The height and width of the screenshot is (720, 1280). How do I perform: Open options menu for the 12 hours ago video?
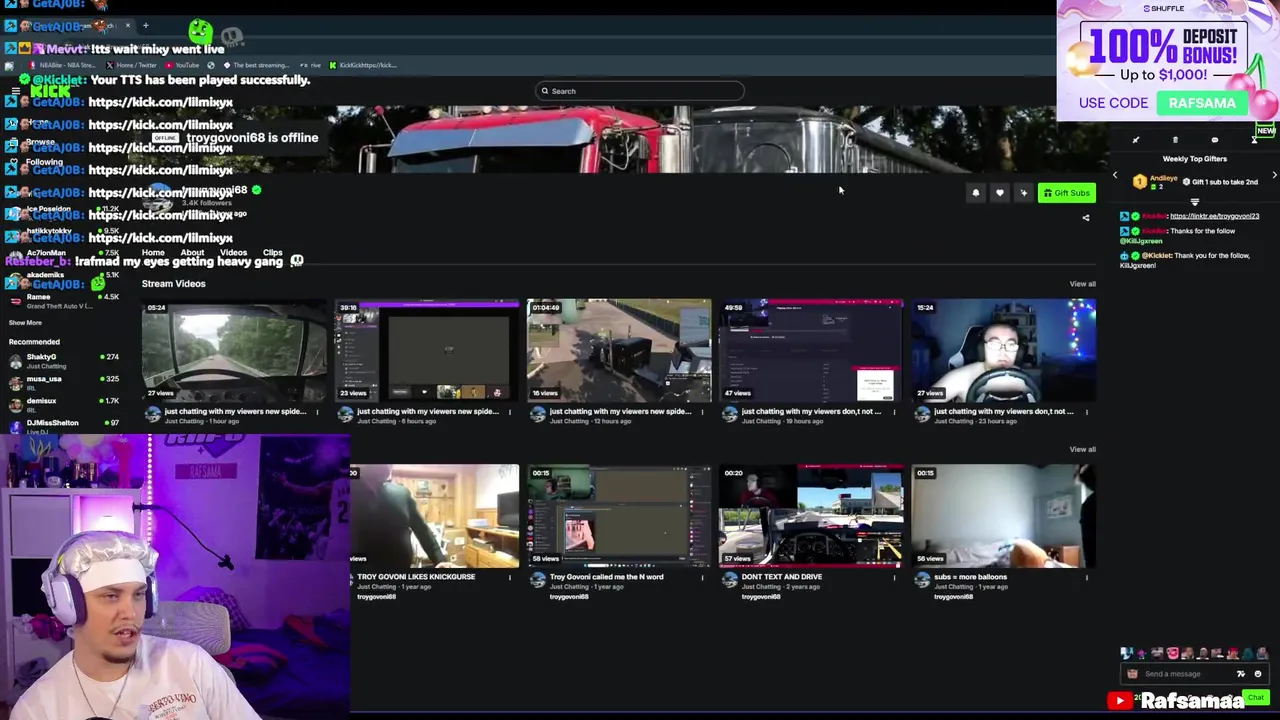point(702,412)
